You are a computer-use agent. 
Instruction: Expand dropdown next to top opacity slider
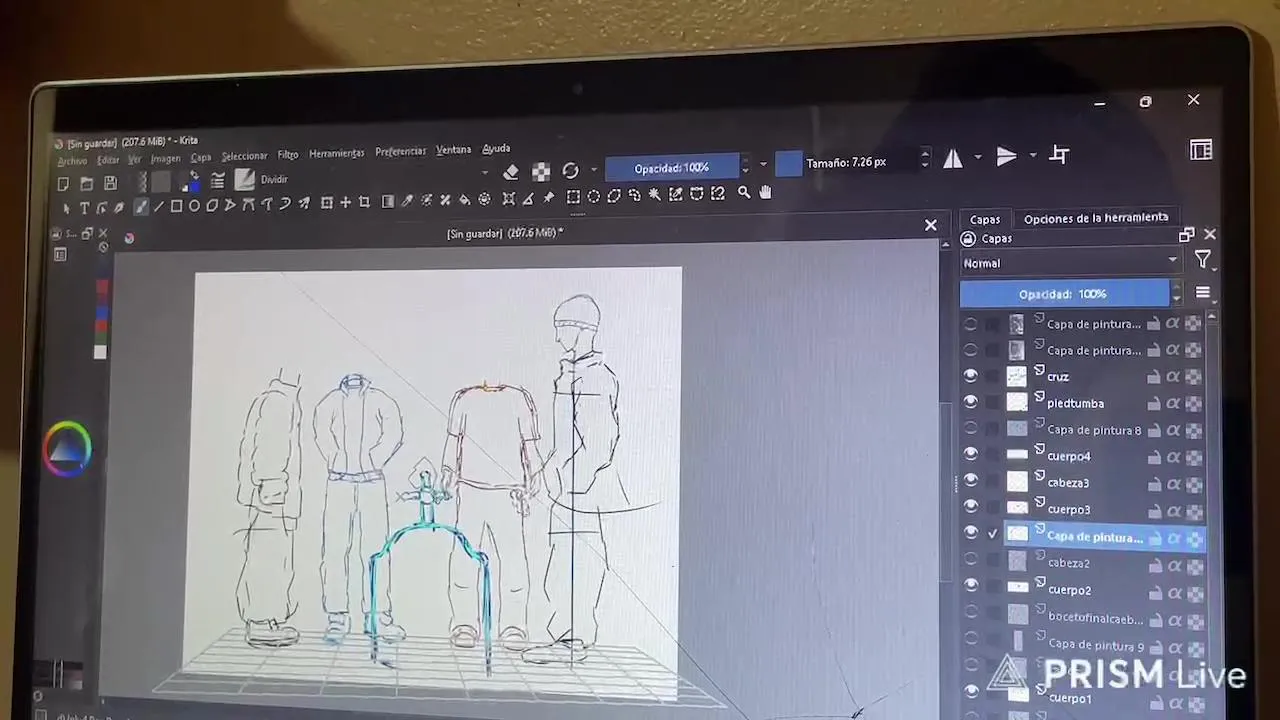tap(763, 165)
